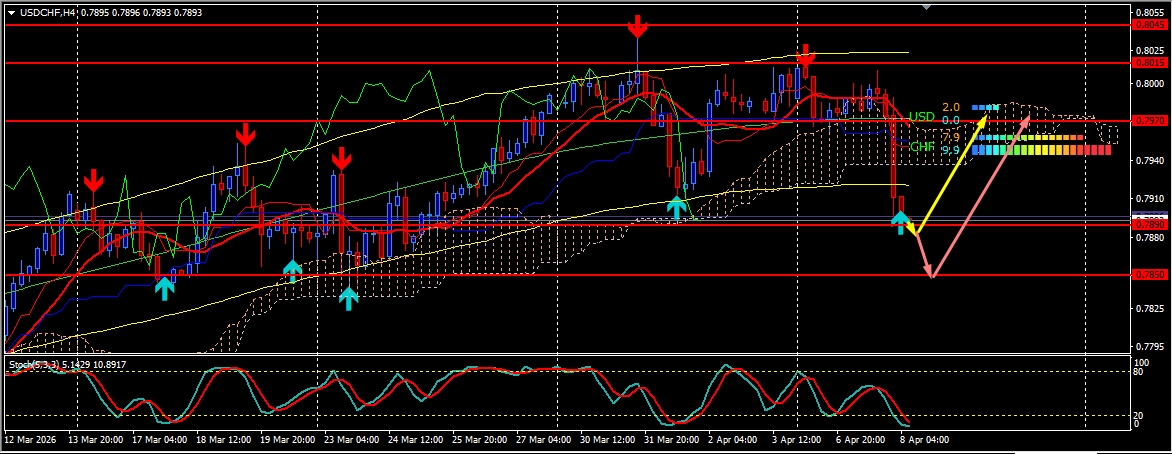
Task: Click the 25 Mar 20:00 time axis label
Action: (x=478, y=441)
